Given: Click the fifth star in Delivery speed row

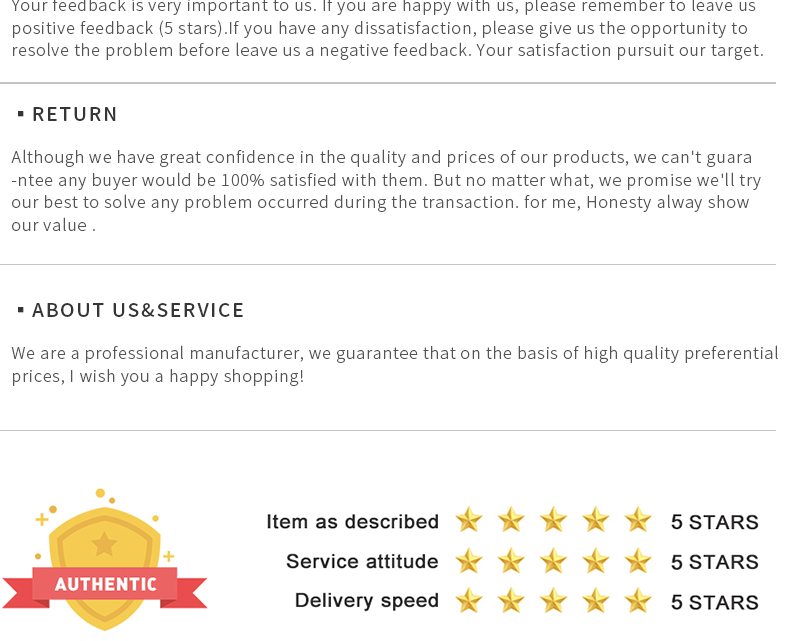Looking at the screenshot, I should click(x=638, y=601).
